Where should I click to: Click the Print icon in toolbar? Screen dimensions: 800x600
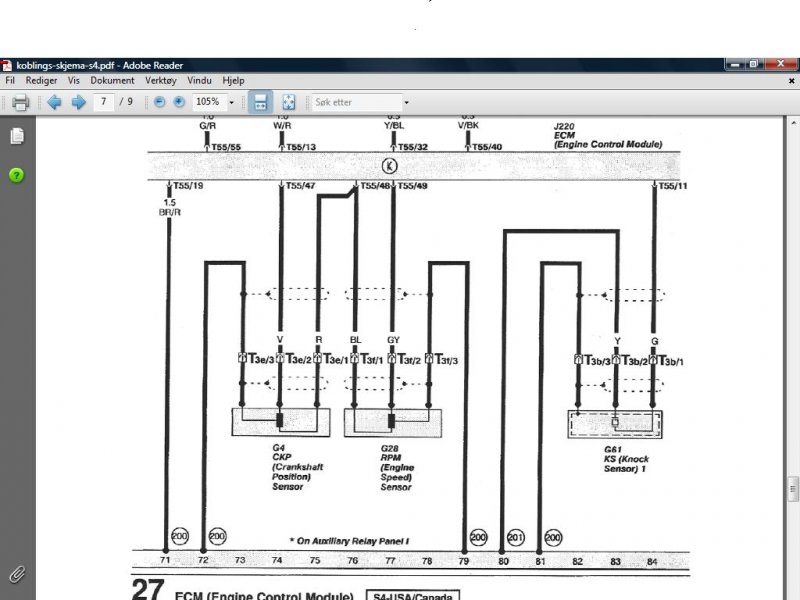click(x=20, y=102)
